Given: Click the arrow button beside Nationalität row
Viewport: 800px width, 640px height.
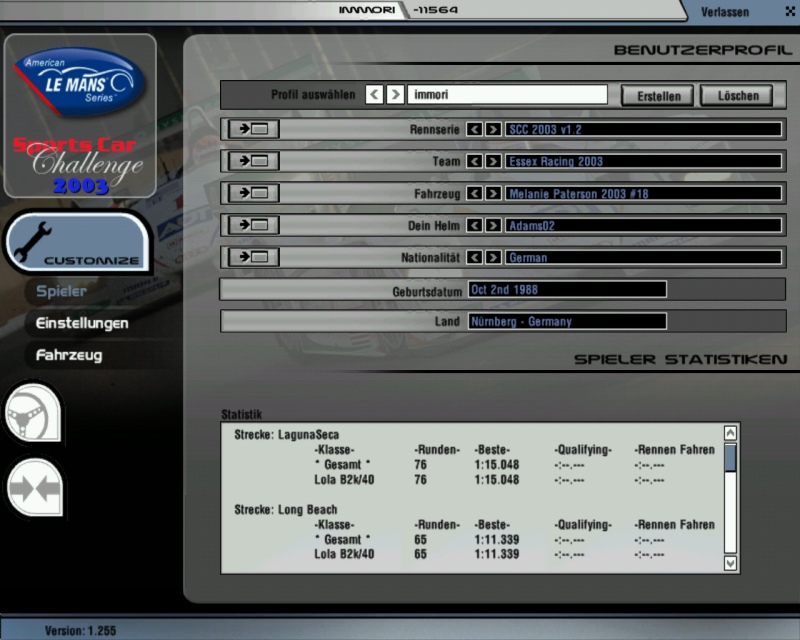Looking at the screenshot, I should 253,258.
